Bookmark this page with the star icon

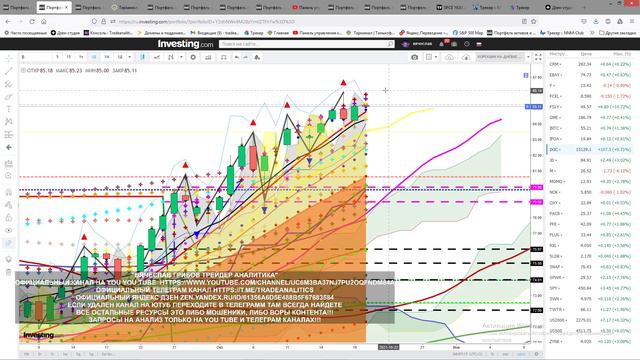click(x=533, y=21)
